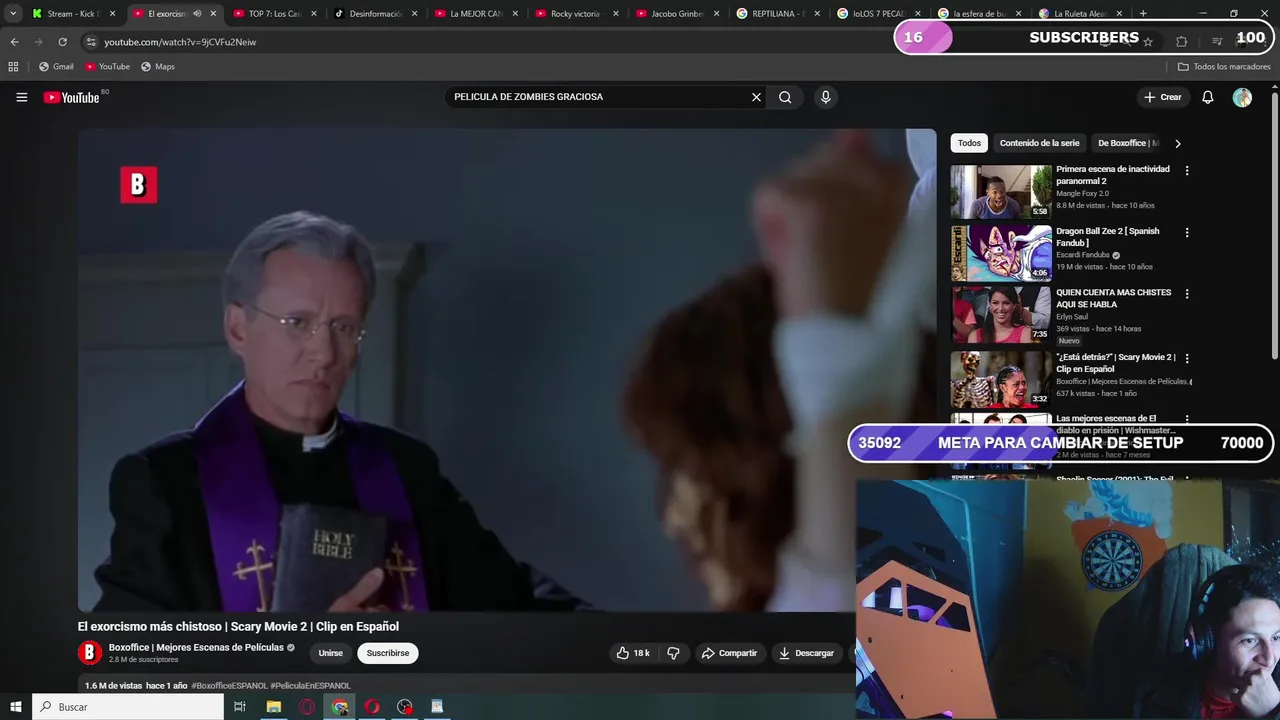
Task: Open the Boxoffice channel avatar
Action: tap(90, 653)
